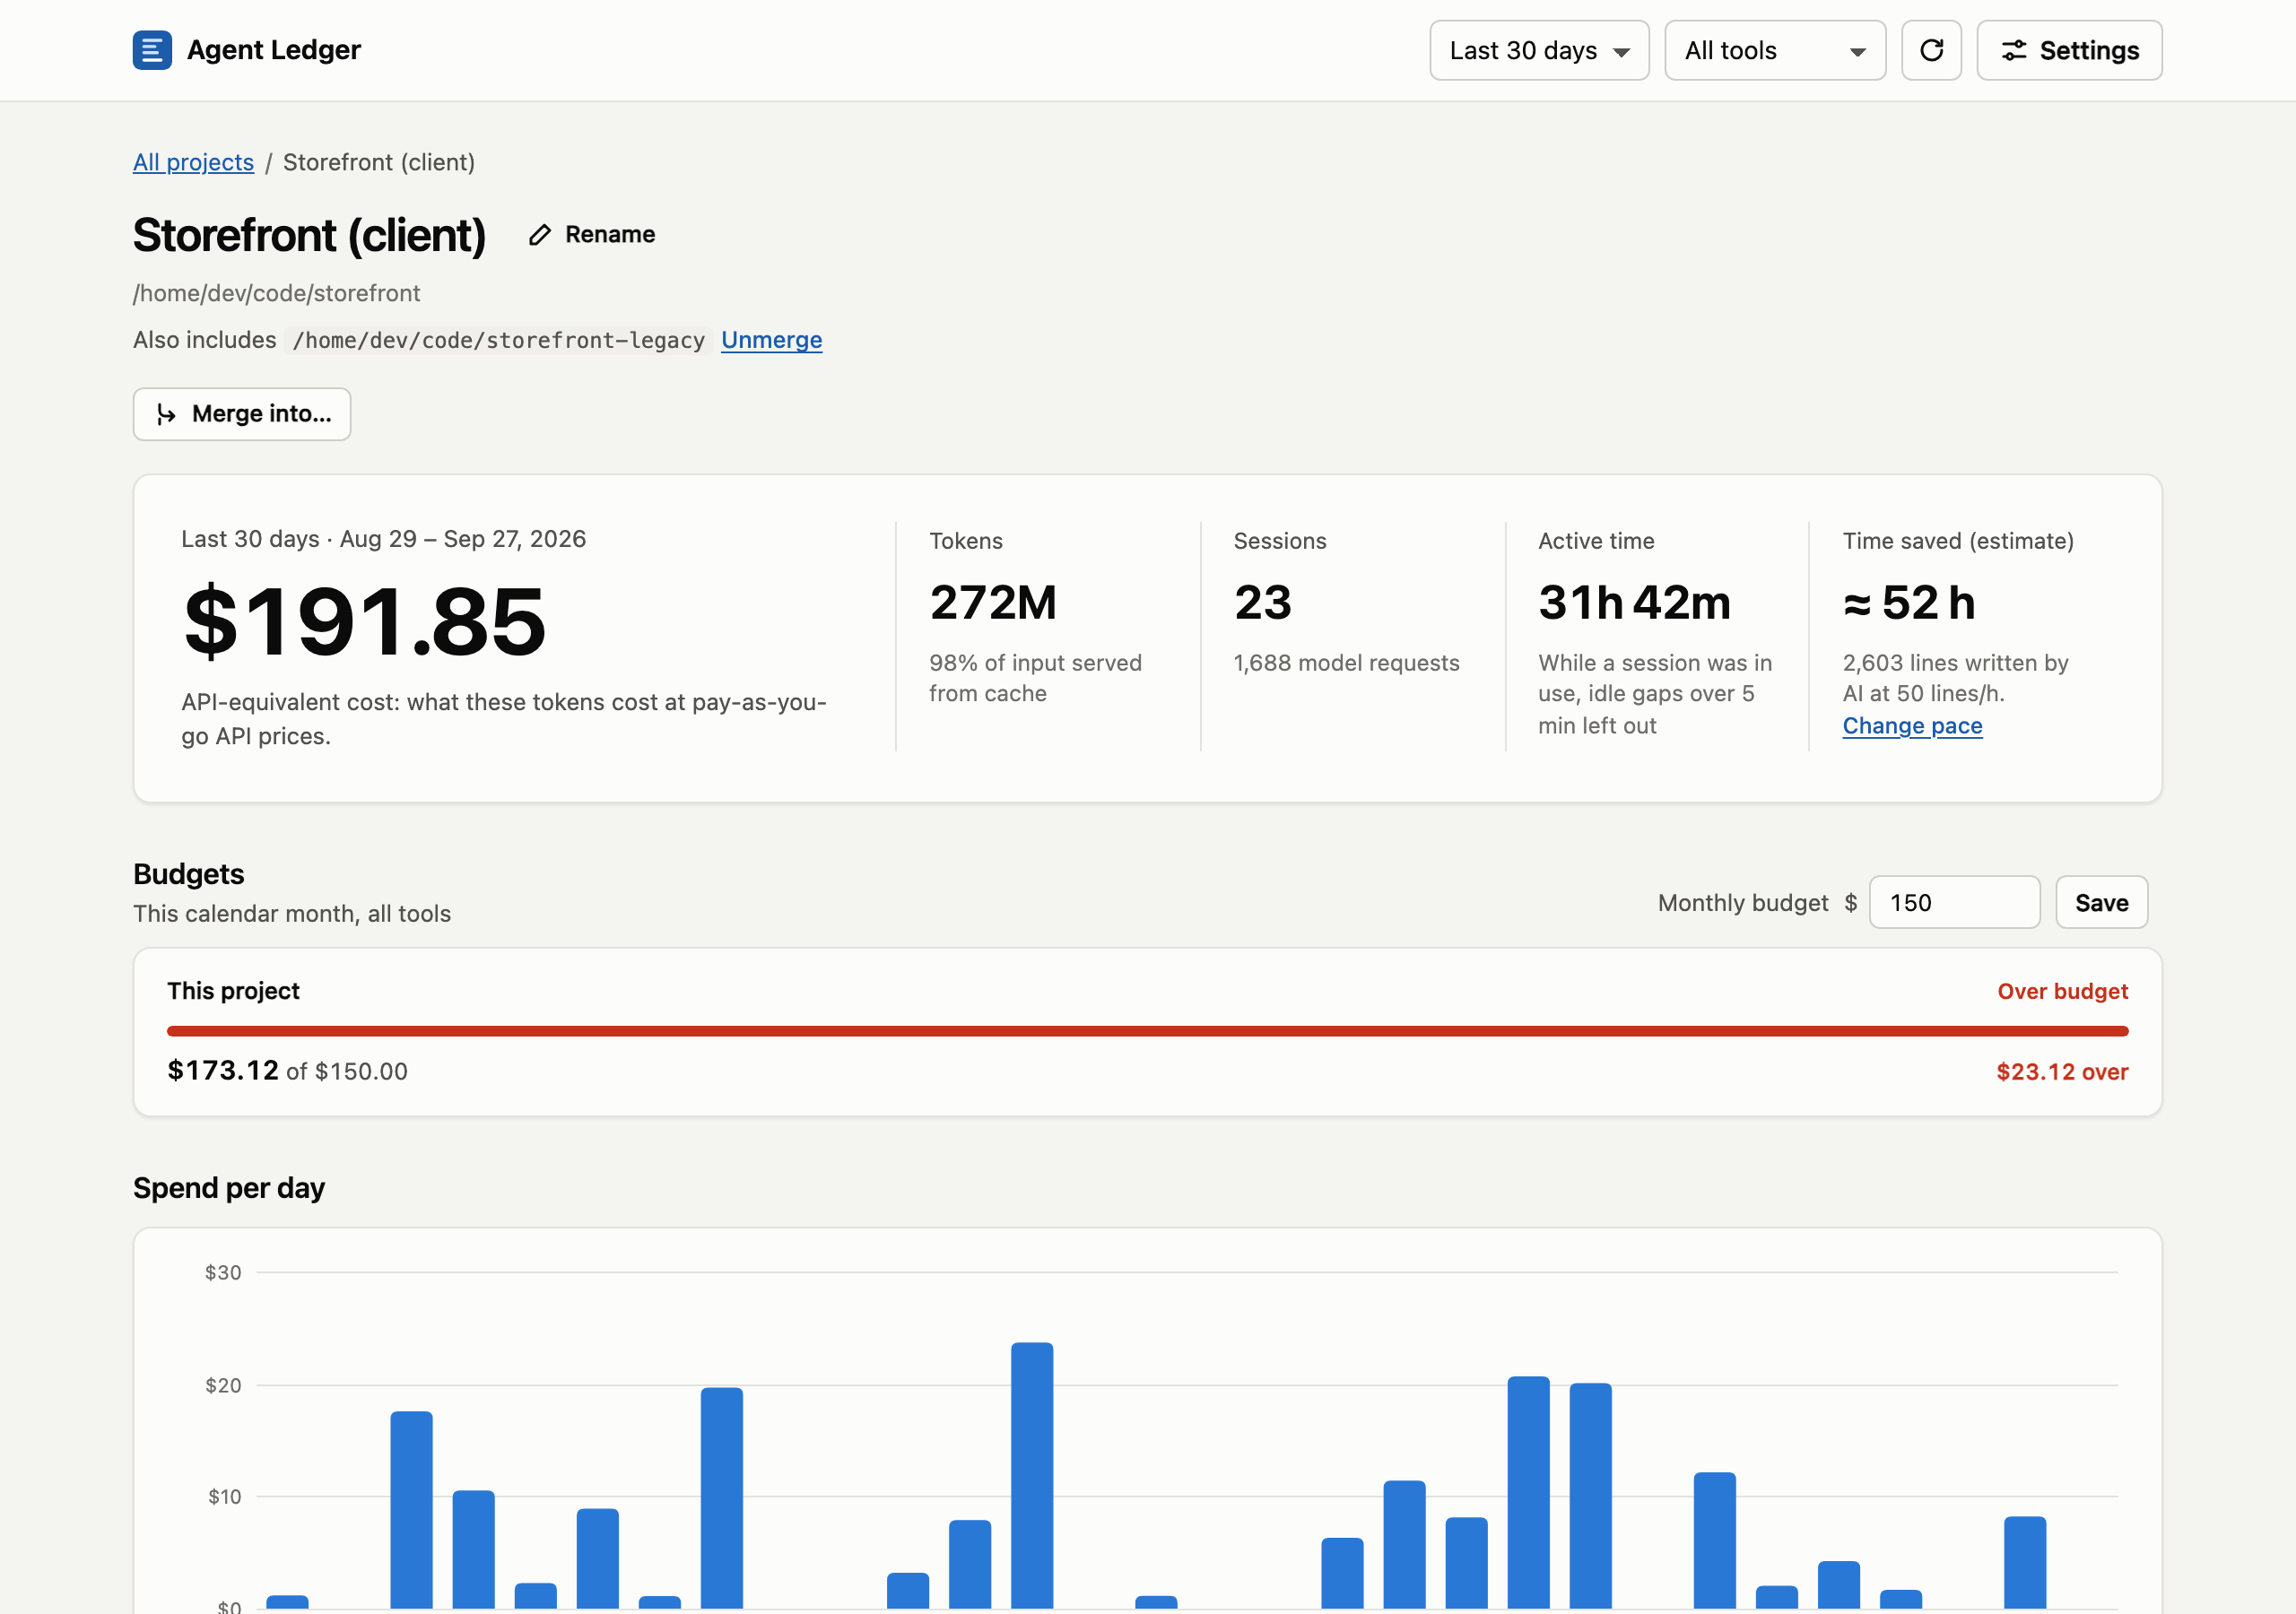Click the 23 sessions value
The height and width of the screenshot is (1614, 2296).
1263,603
